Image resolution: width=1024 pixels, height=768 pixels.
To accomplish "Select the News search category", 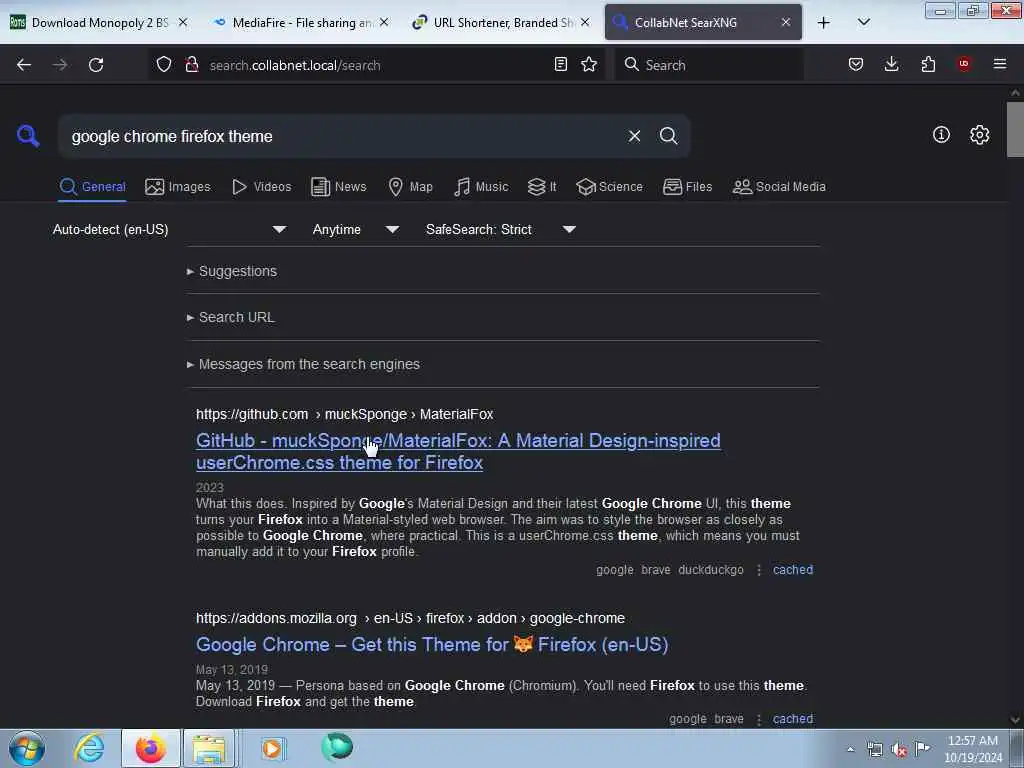I will [x=338, y=187].
